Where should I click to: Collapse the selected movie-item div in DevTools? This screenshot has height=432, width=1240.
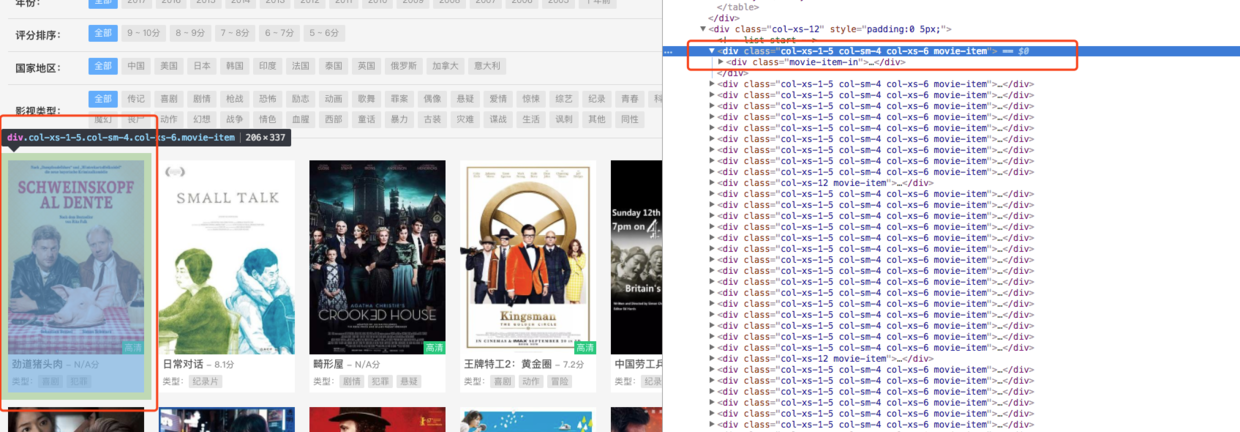pos(712,51)
